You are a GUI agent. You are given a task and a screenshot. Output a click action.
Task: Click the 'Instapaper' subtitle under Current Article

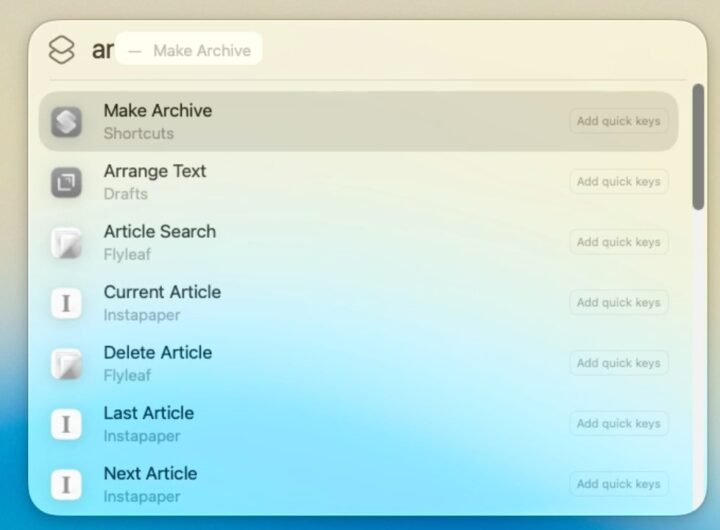pyautogui.click(x=142, y=315)
